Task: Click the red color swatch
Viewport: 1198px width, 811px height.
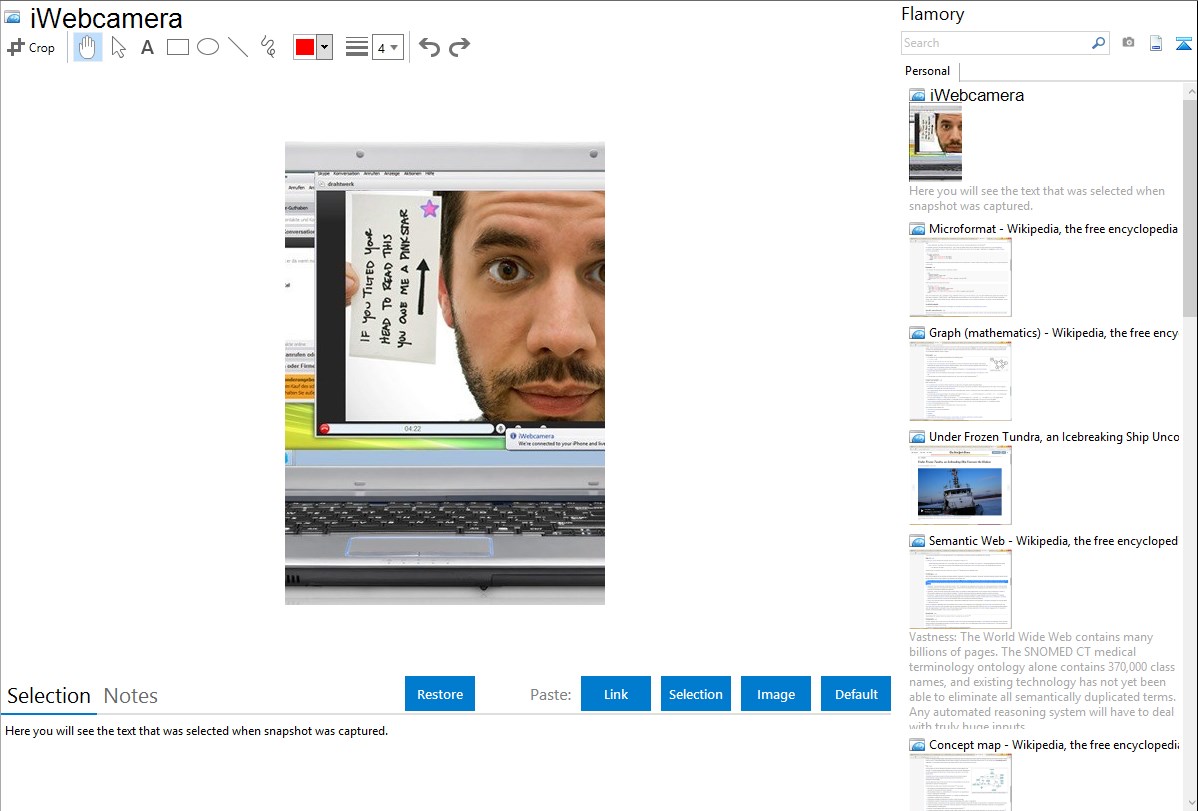Action: 305,47
